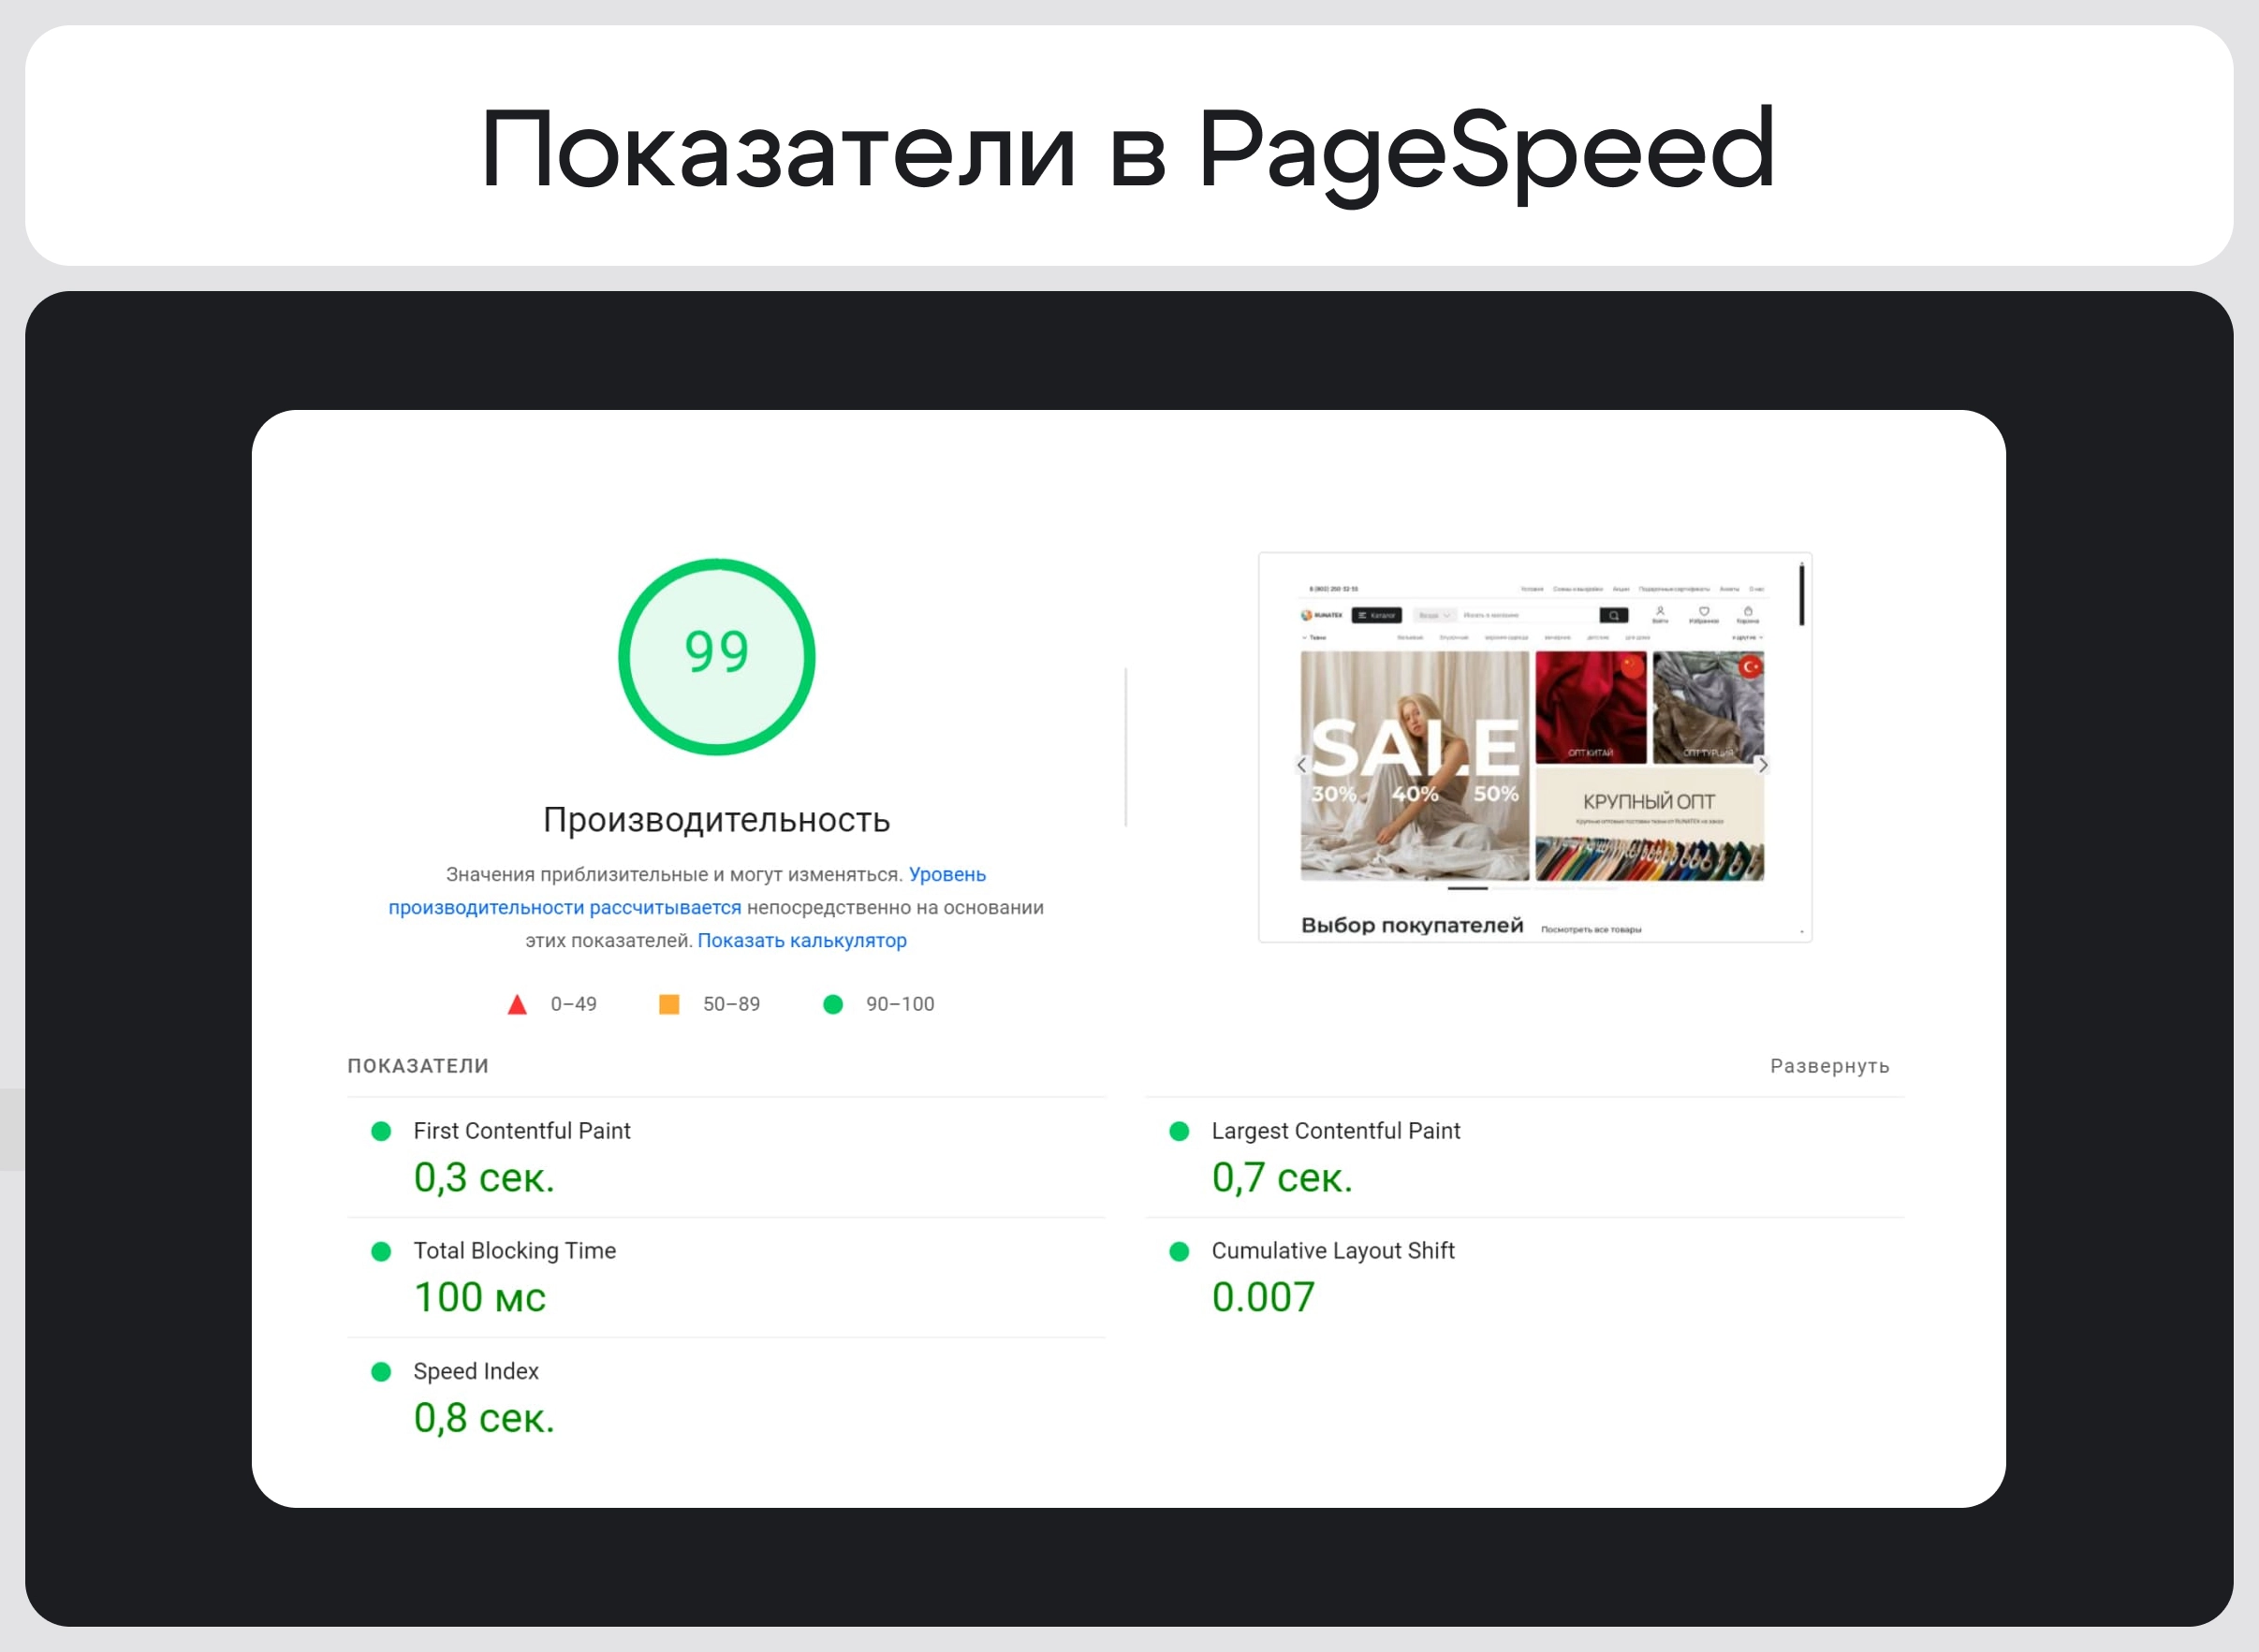Click the green dot beside Speed Index
The image size is (2259, 1652).
[x=381, y=1371]
